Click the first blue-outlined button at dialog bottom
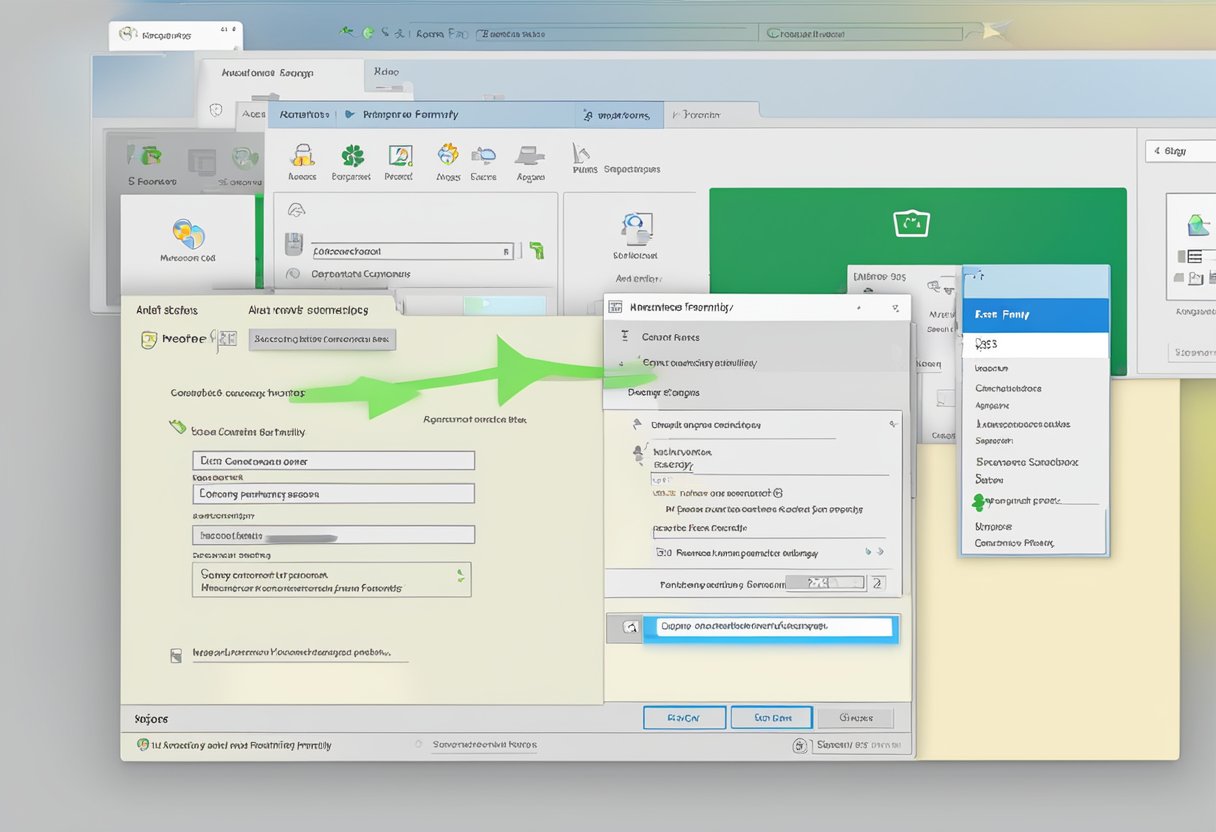Viewport: 1216px width, 832px height. (684, 717)
